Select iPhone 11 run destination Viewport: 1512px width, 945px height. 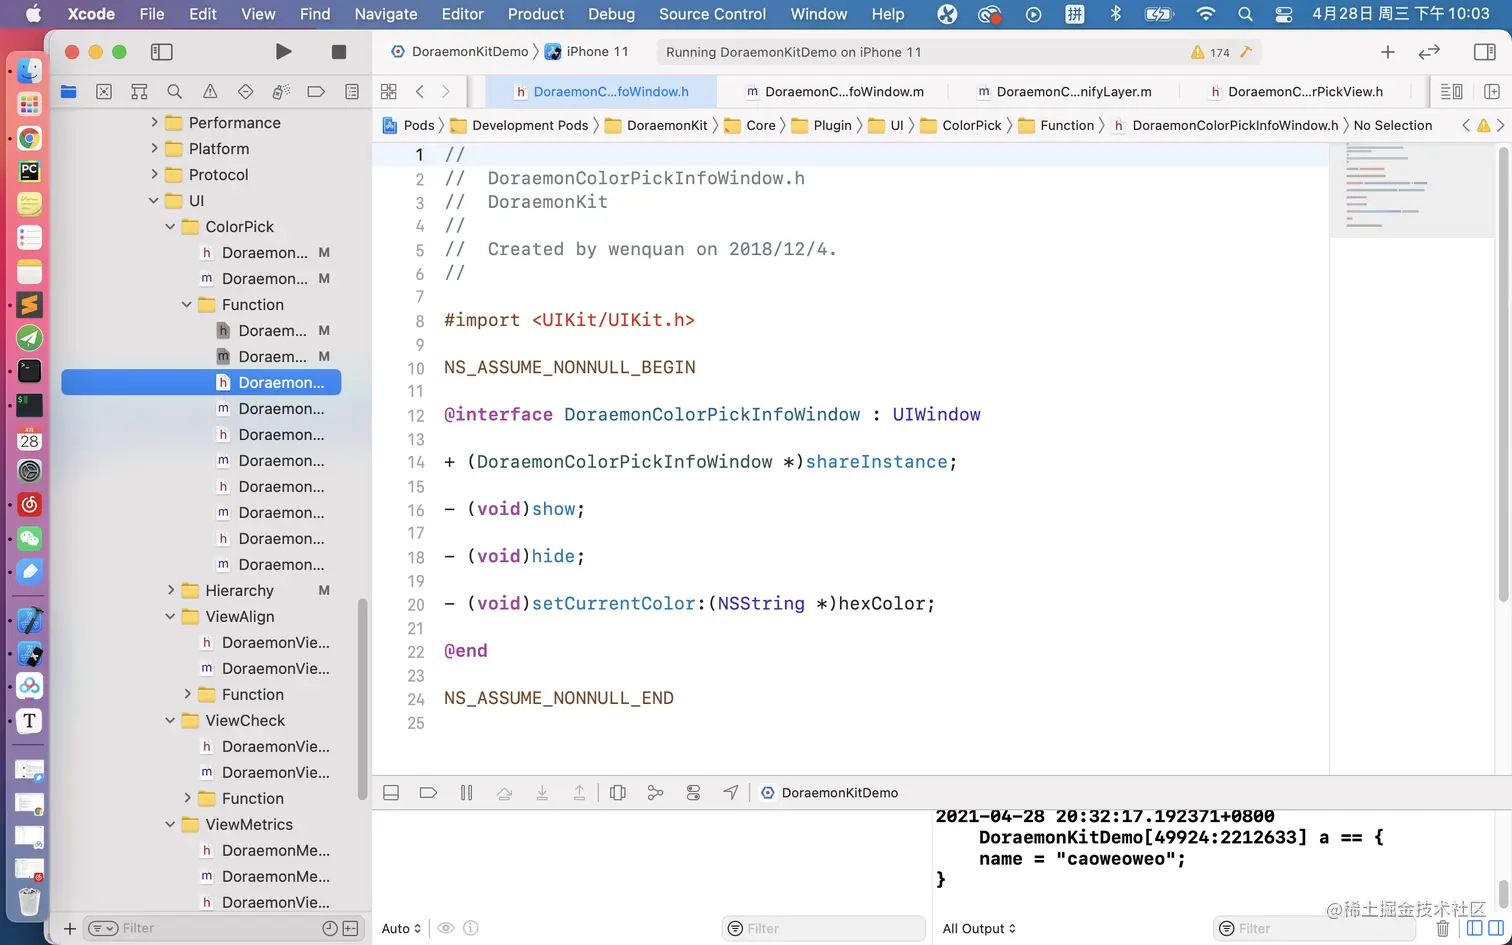587,52
